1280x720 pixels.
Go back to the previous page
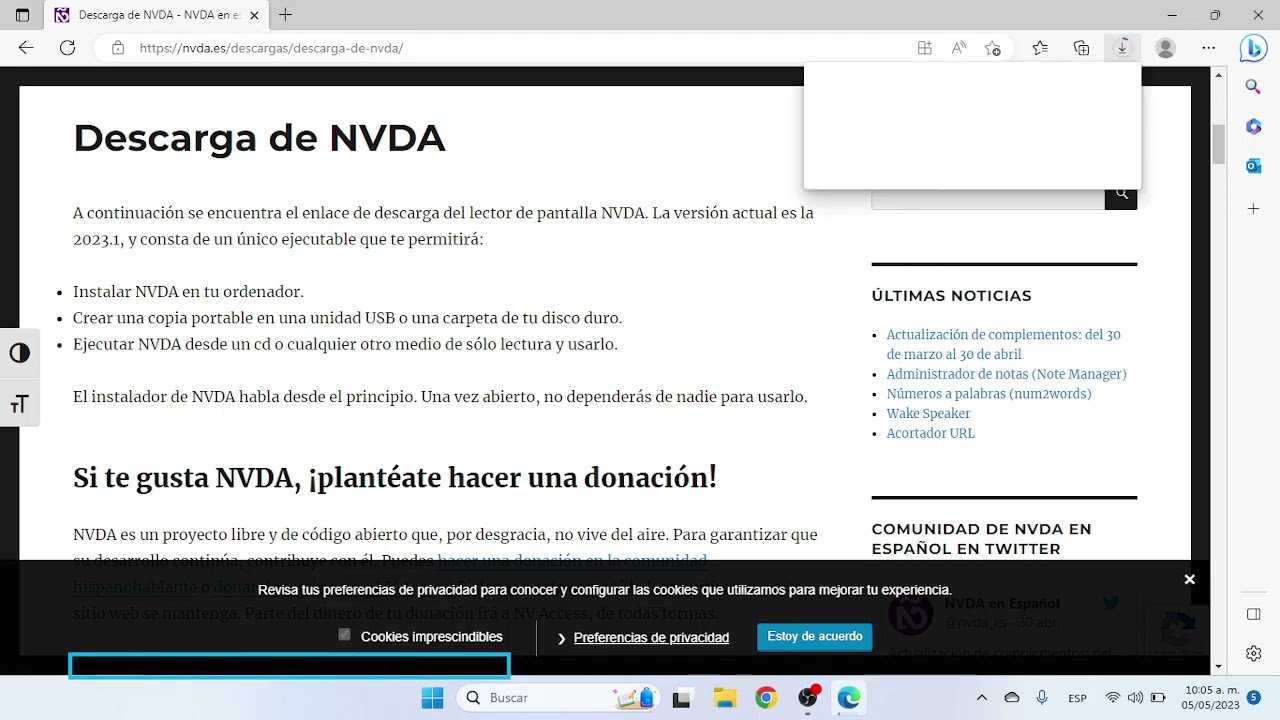26,47
